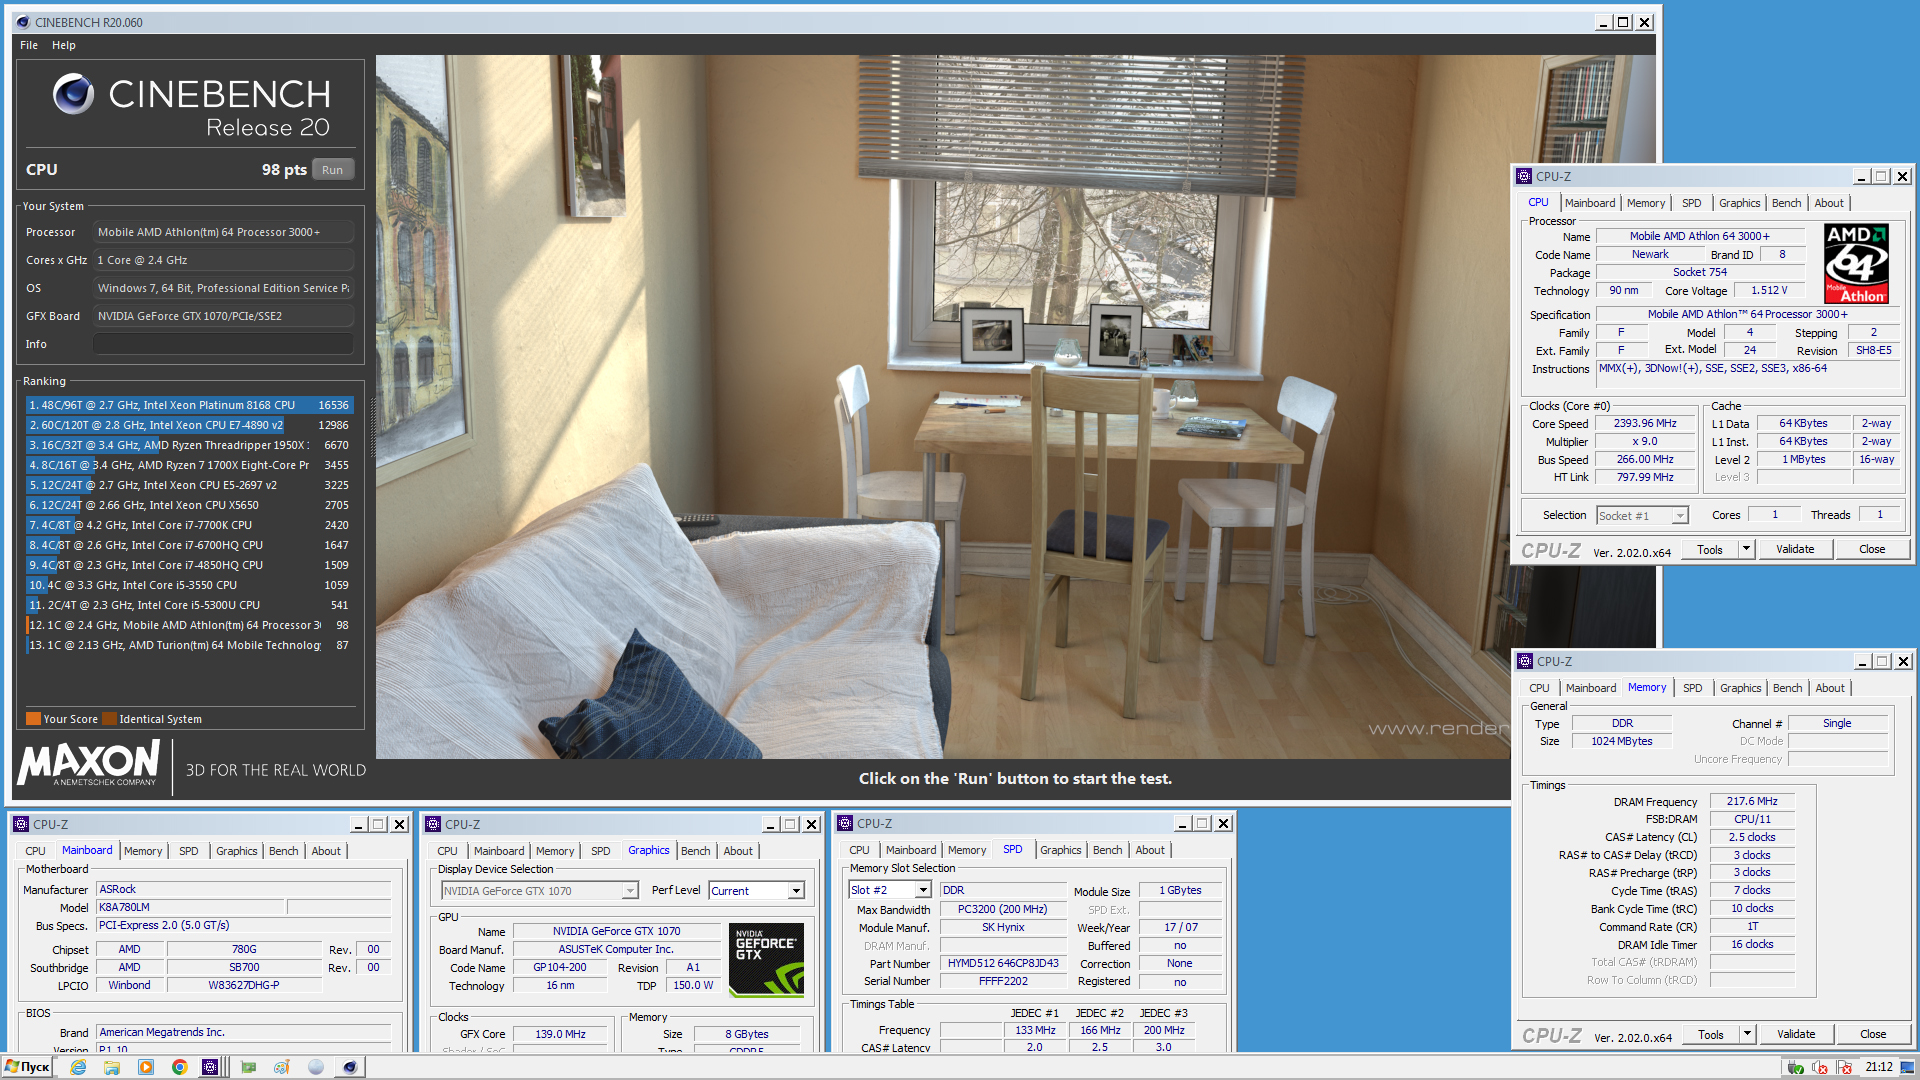Select ranking row Mobile AMD Athlon 64
This screenshot has height=1080, width=1920.
pos(189,625)
